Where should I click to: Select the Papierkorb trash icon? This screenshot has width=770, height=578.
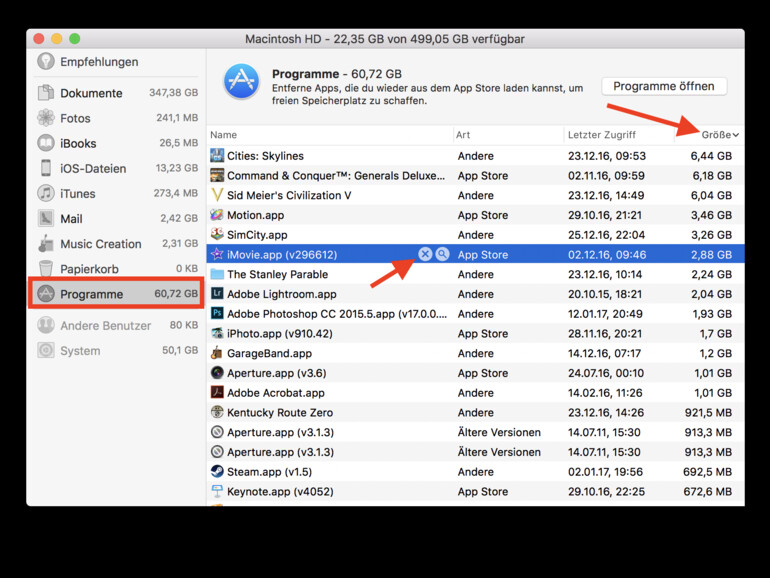[x=46, y=269]
